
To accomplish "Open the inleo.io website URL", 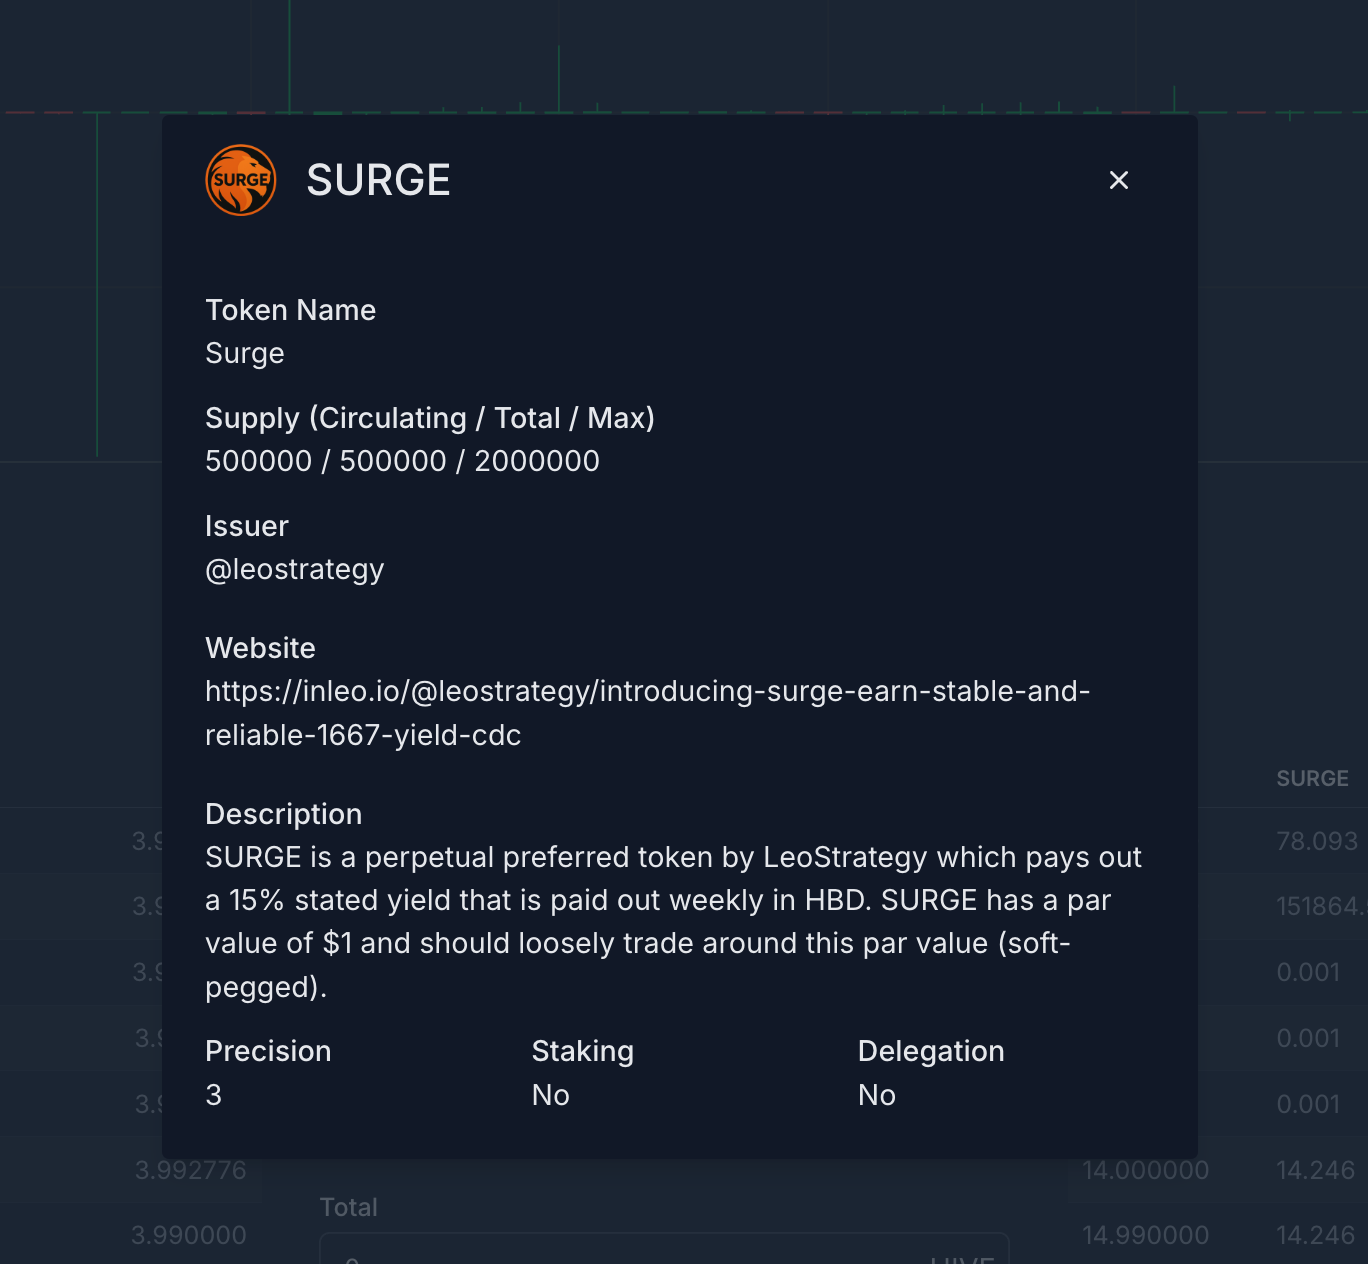I will (647, 712).
